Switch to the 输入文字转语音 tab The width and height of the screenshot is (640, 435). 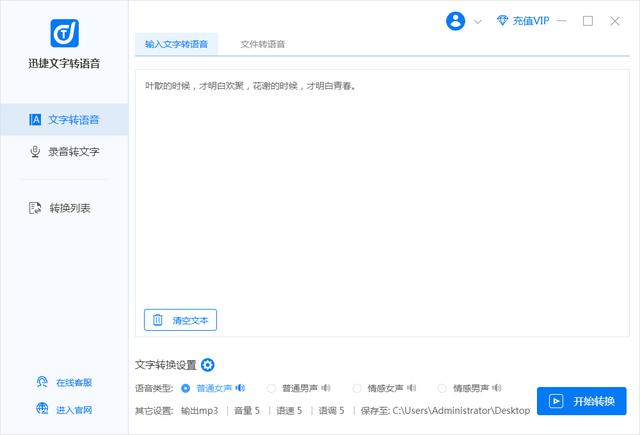click(176, 44)
